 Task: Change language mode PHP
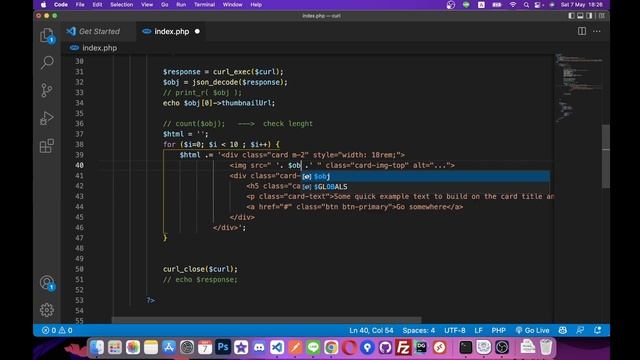point(498,330)
